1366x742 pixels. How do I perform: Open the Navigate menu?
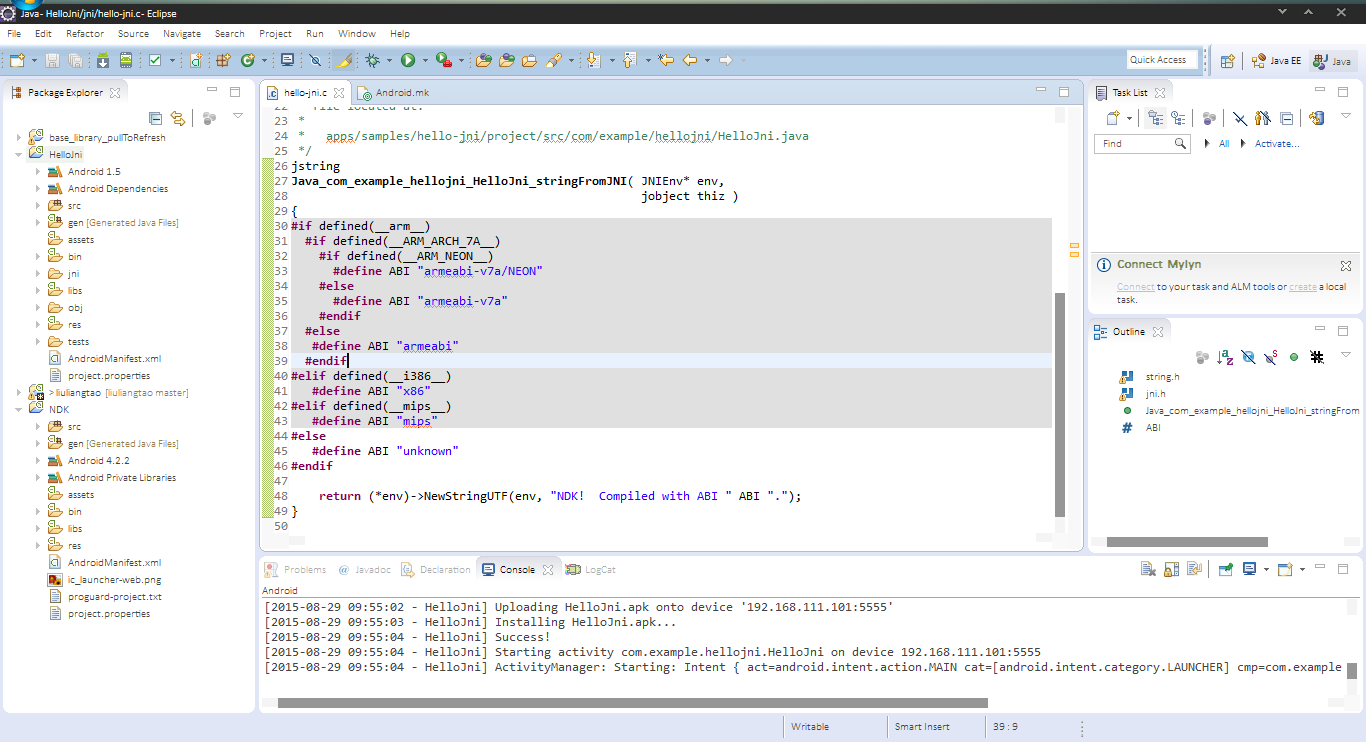click(182, 34)
